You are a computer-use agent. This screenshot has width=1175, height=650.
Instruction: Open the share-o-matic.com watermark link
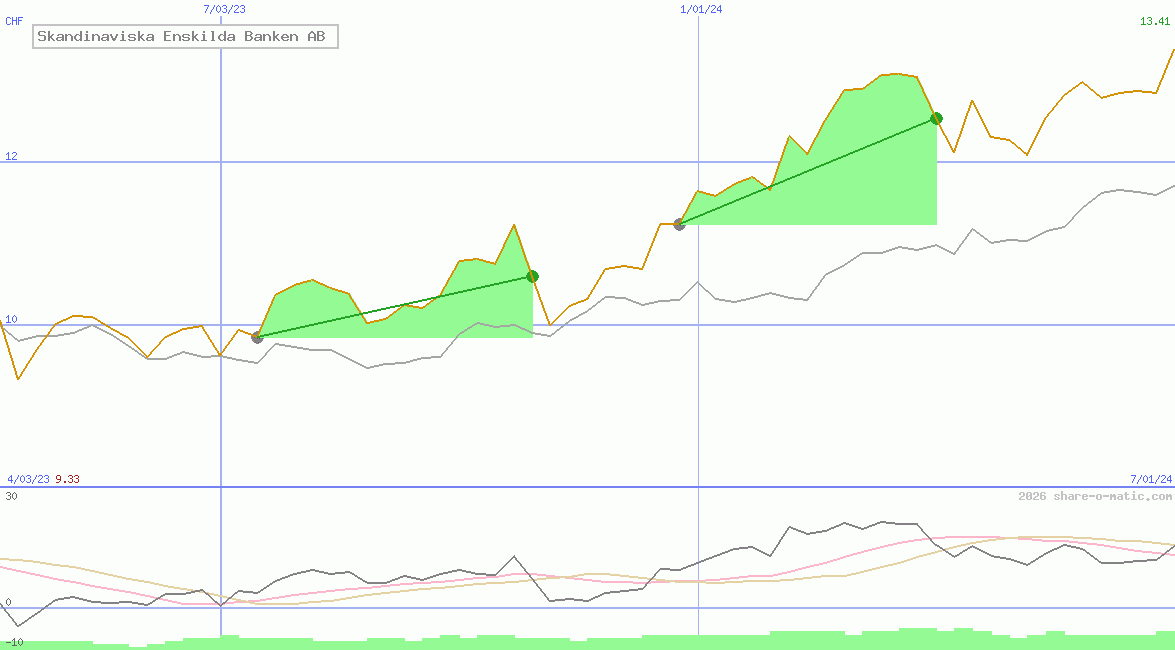pos(1095,496)
